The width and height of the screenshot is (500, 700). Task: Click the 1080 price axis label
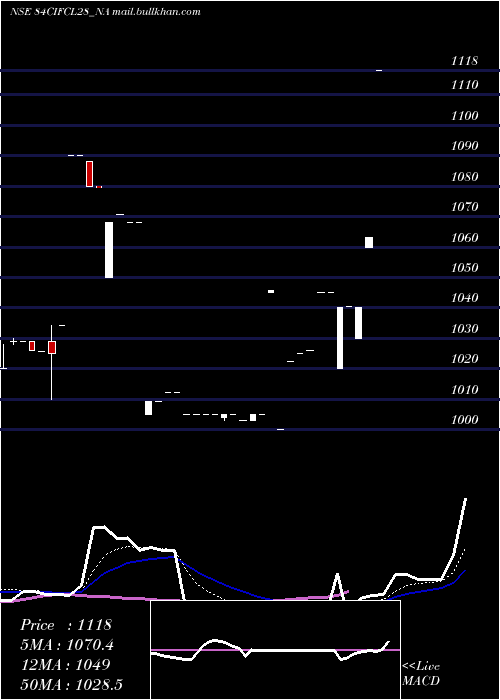pos(464,176)
